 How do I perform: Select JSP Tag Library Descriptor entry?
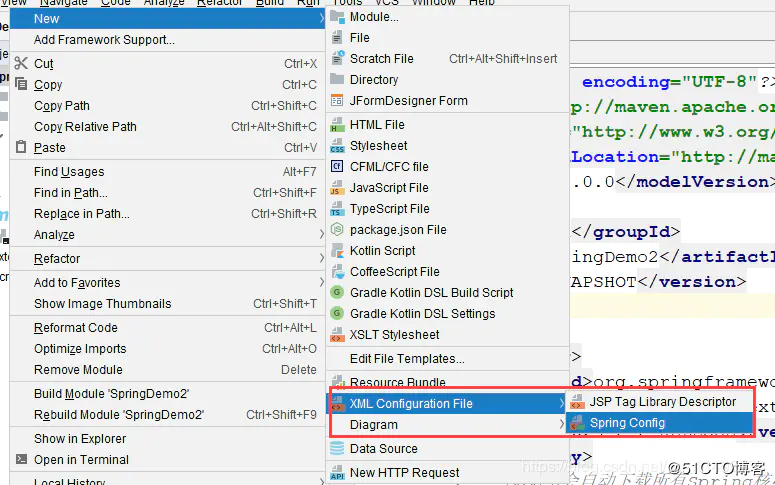point(659,402)
